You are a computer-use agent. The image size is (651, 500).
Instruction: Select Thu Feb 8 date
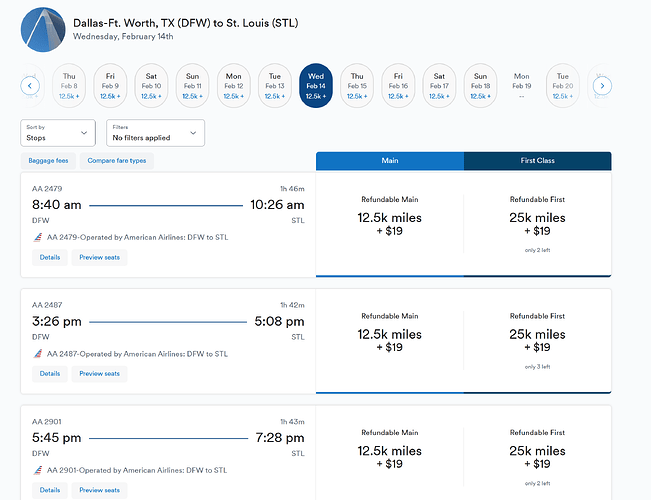(x=69, y=86)
